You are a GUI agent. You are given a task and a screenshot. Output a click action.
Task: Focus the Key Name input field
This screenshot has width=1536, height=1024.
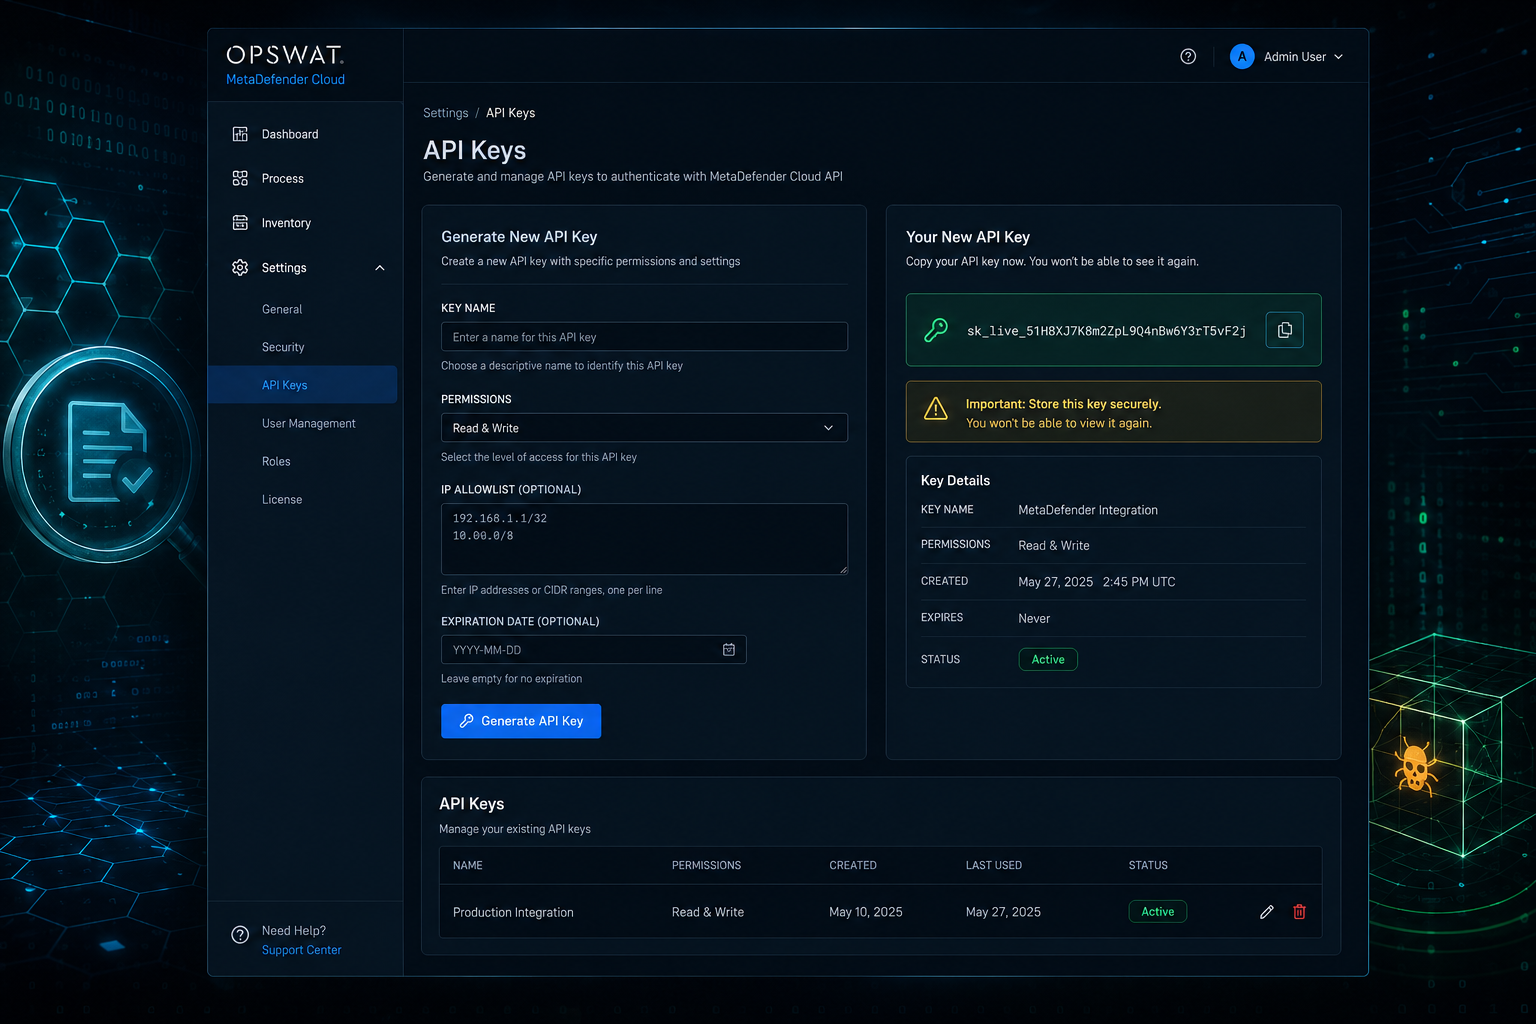644,337
